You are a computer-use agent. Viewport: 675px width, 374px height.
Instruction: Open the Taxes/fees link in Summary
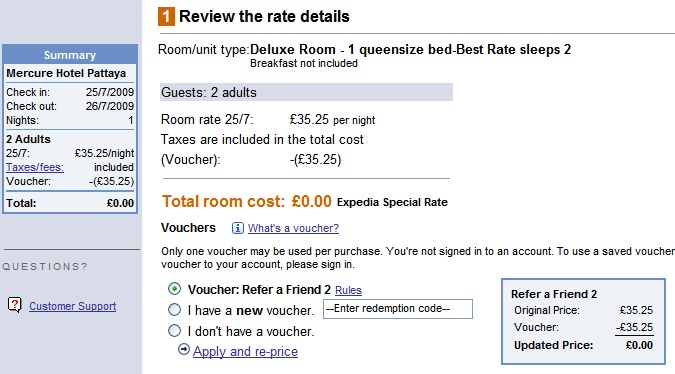click(35, 167)
